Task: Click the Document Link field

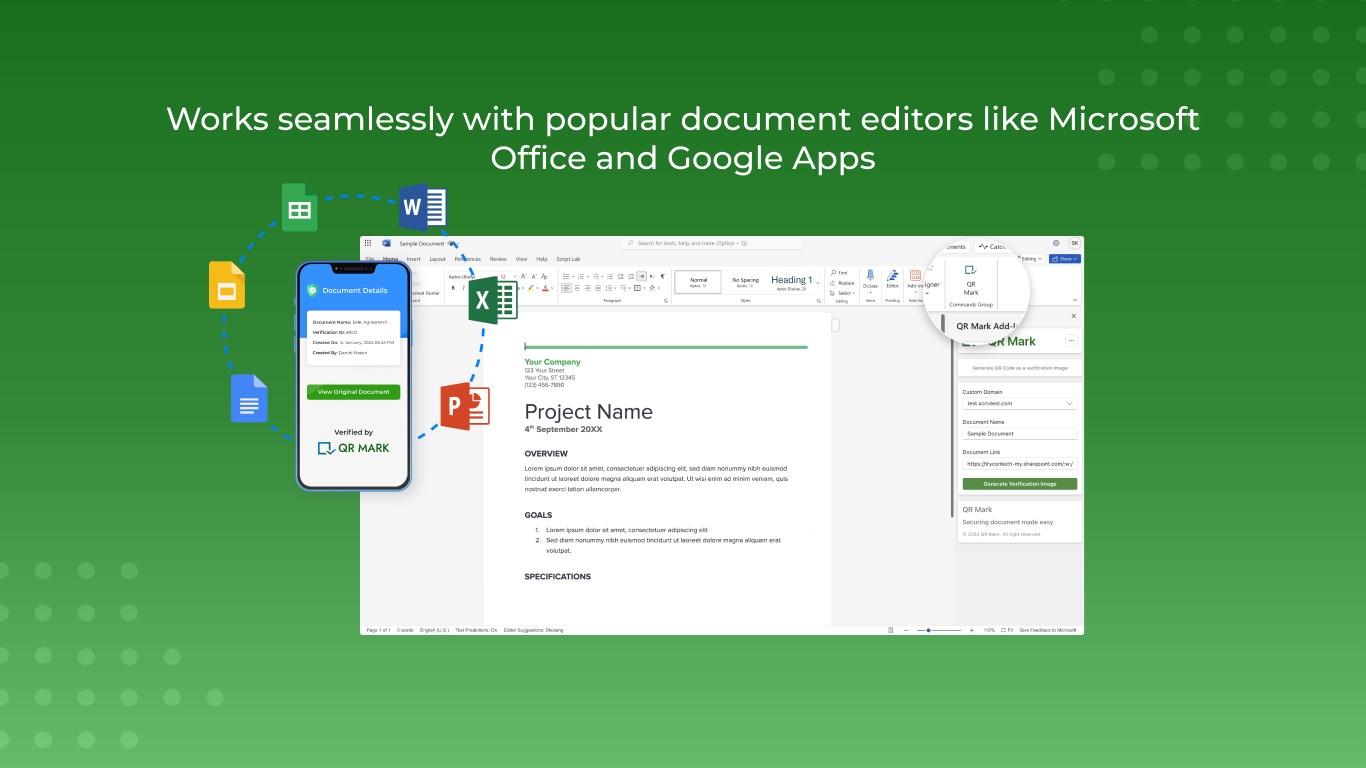Action: (1020, 463)
